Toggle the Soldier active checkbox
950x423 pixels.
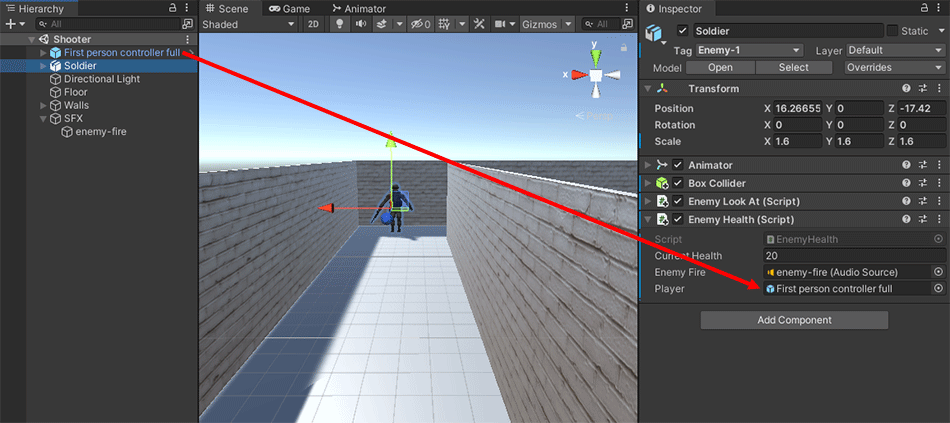point(683,31)
